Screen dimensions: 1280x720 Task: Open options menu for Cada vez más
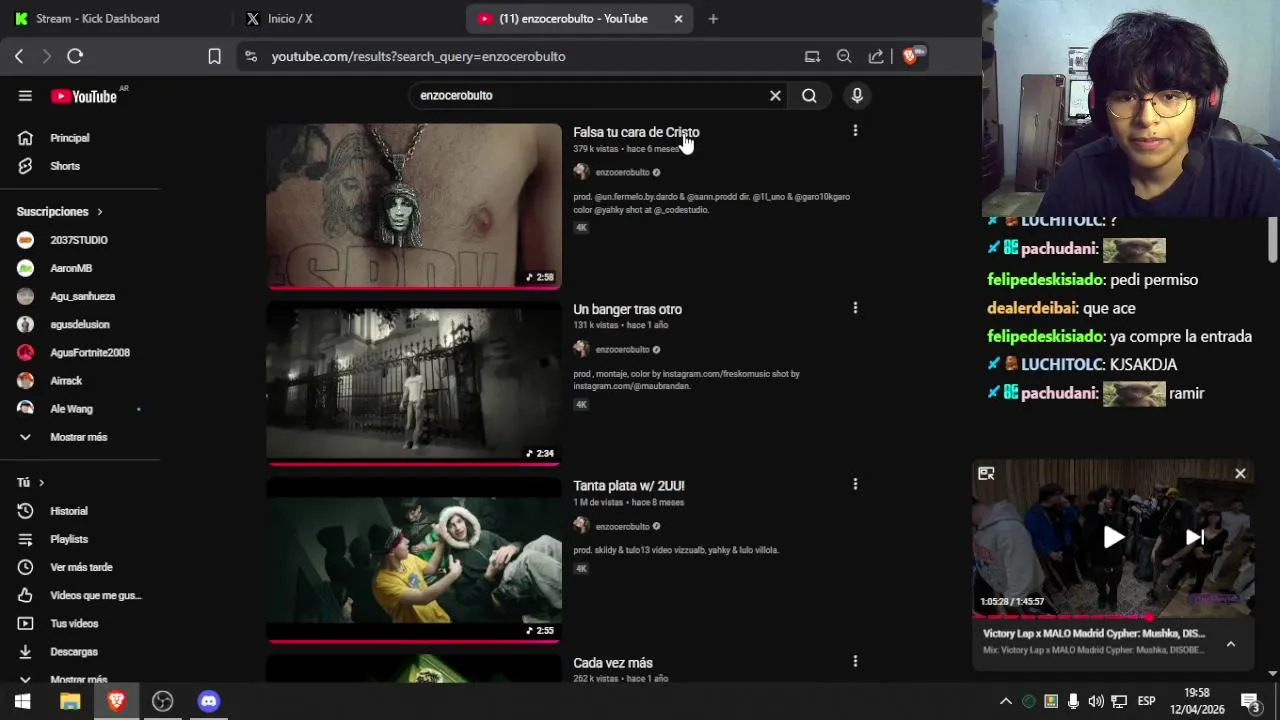point(855,661)
